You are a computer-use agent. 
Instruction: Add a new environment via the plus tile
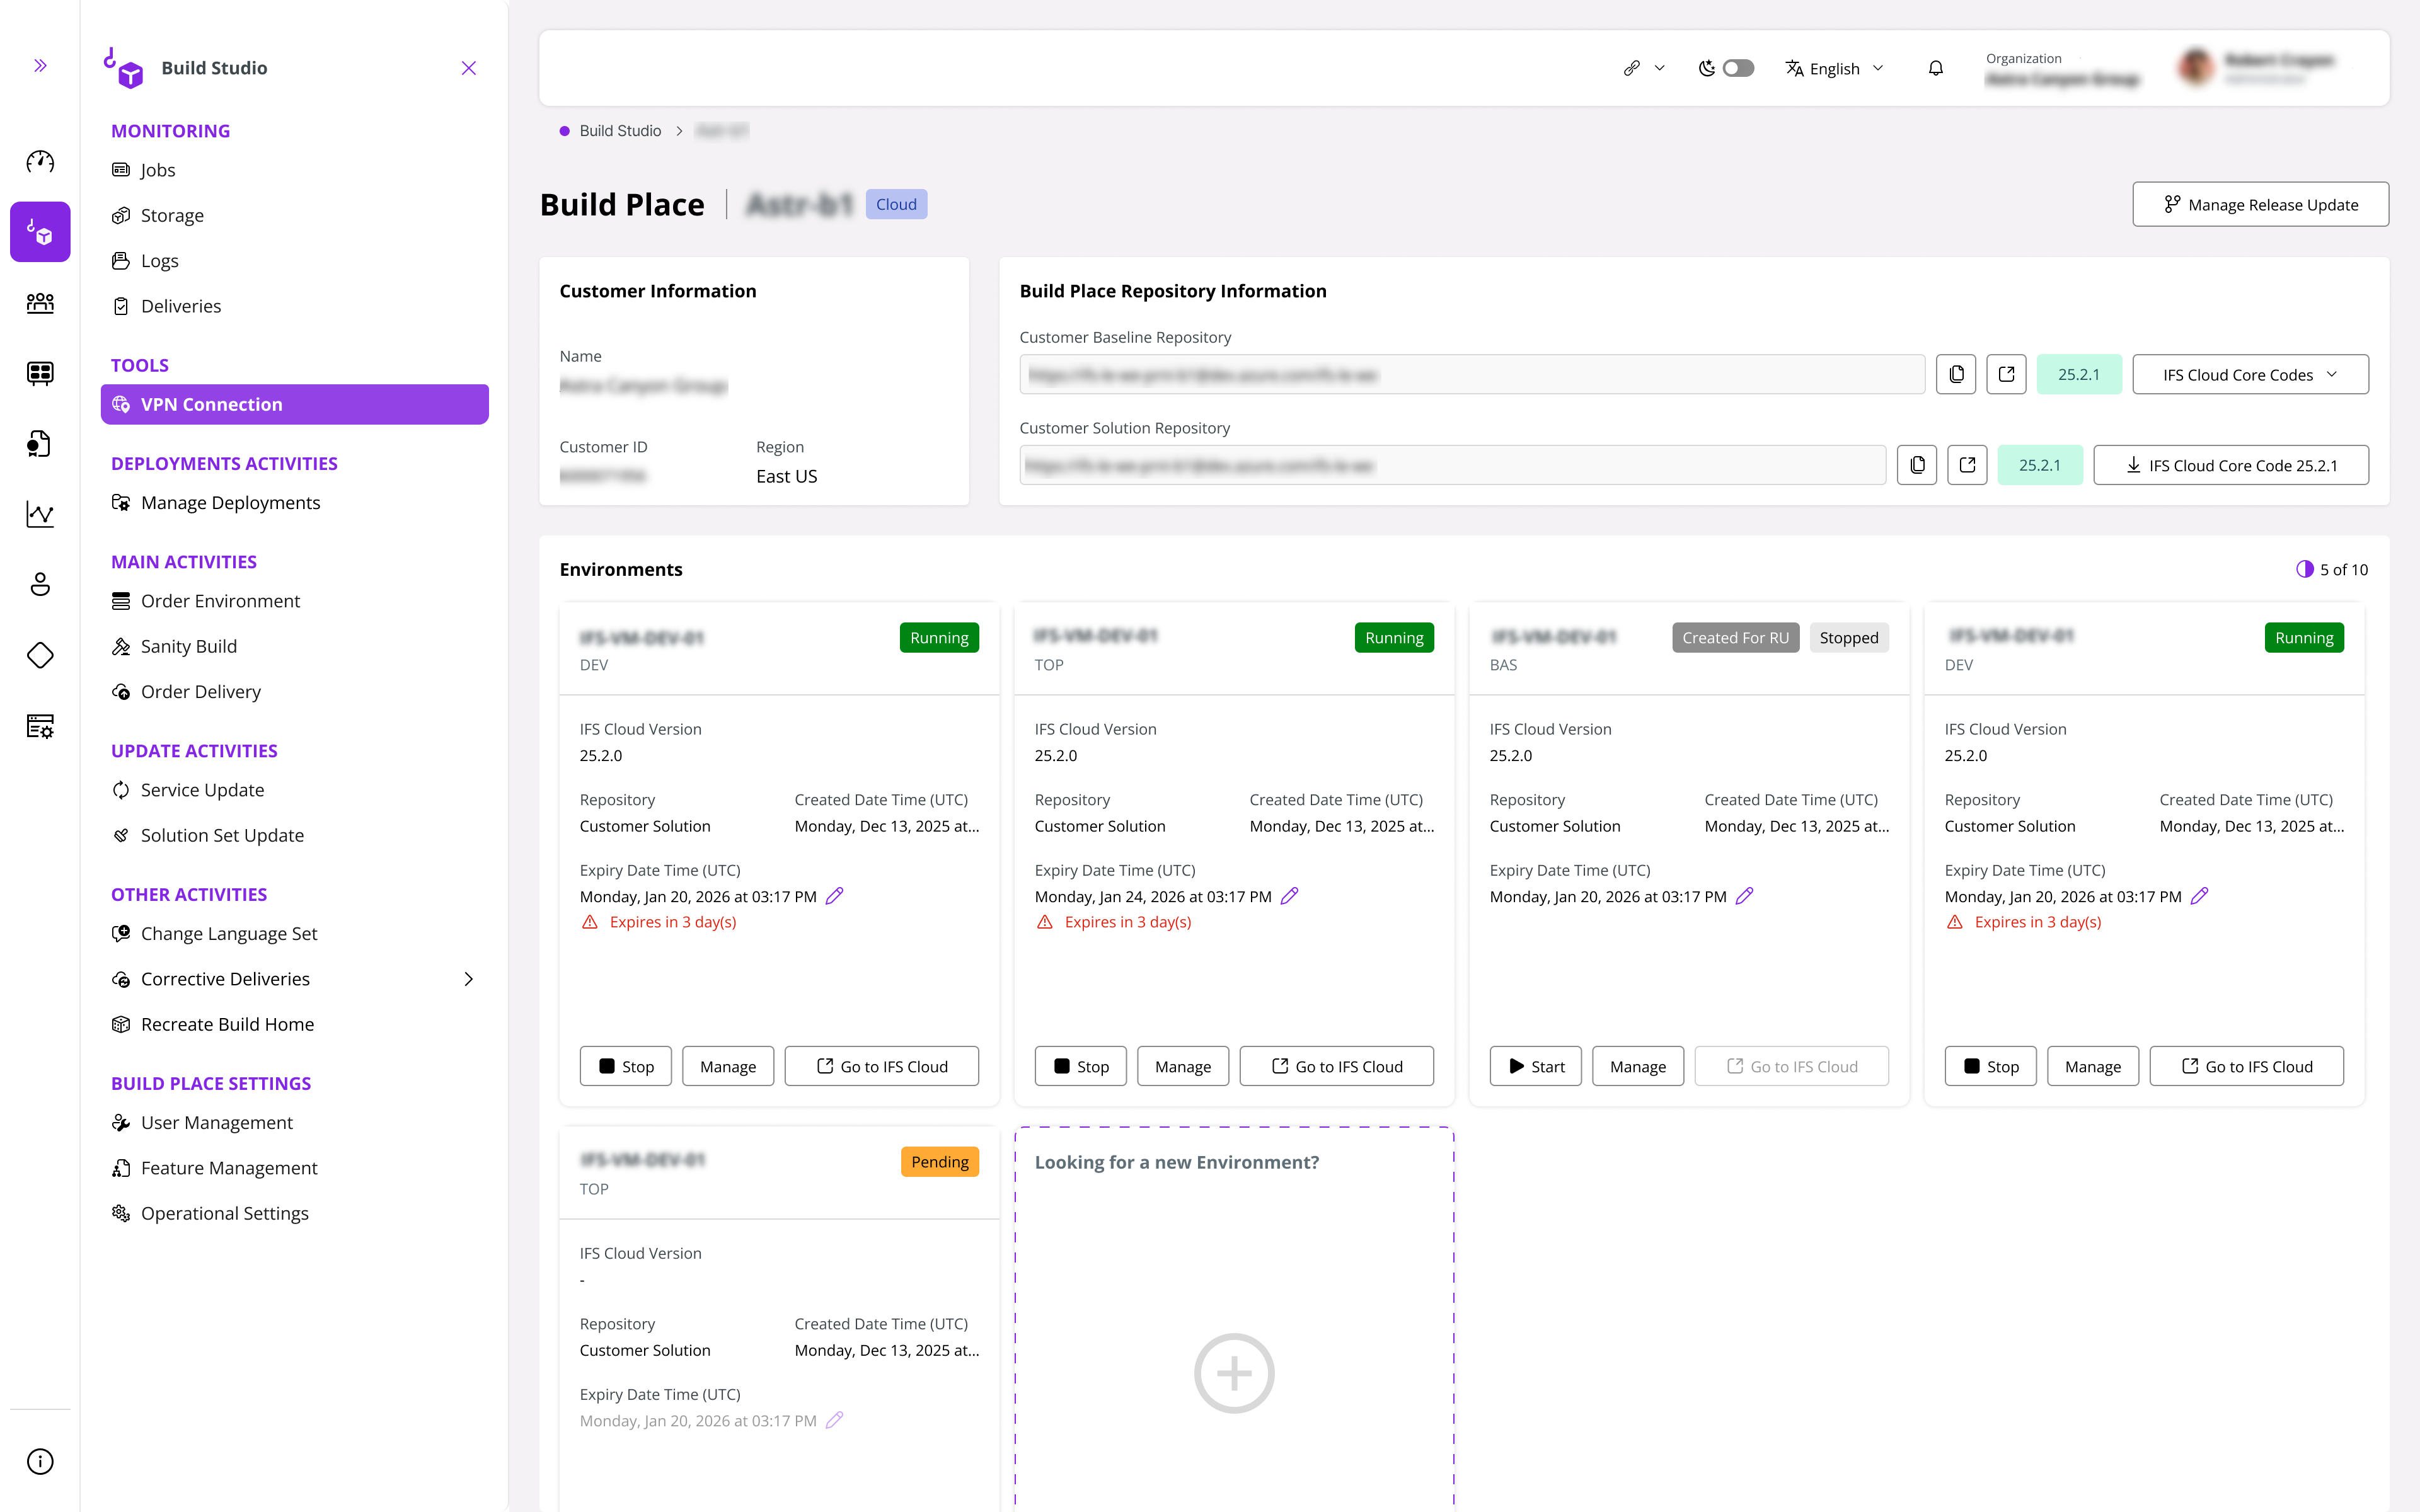(1233, 1373)
